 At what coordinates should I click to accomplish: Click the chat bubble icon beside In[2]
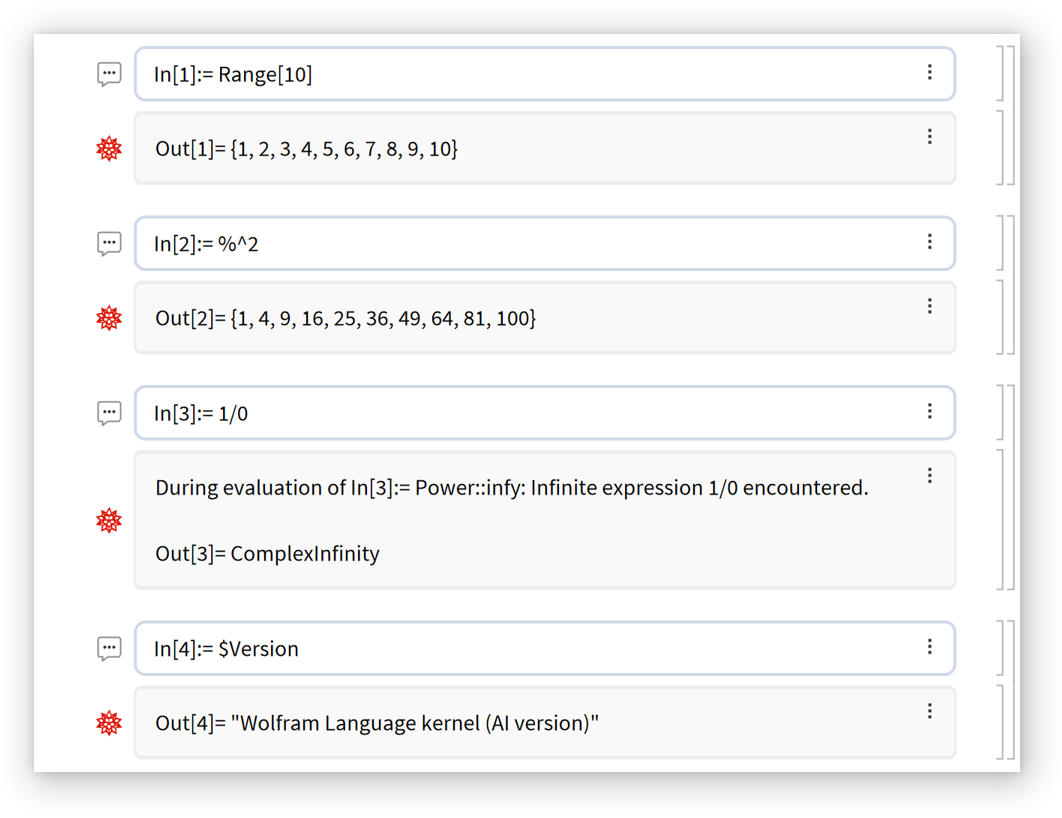[109, 243]
